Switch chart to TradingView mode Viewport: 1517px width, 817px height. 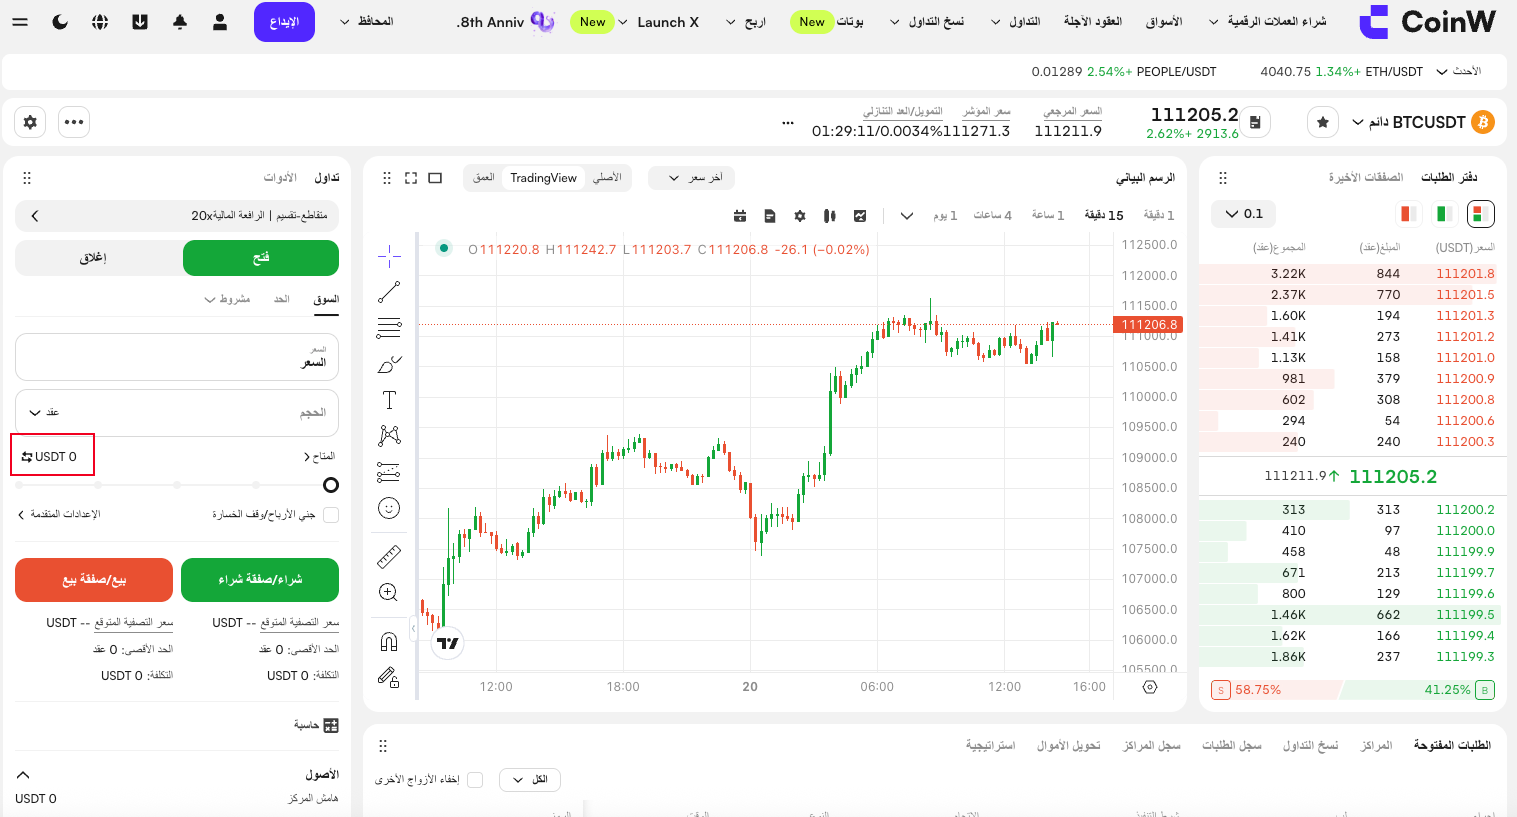click(x=543, y=178)
